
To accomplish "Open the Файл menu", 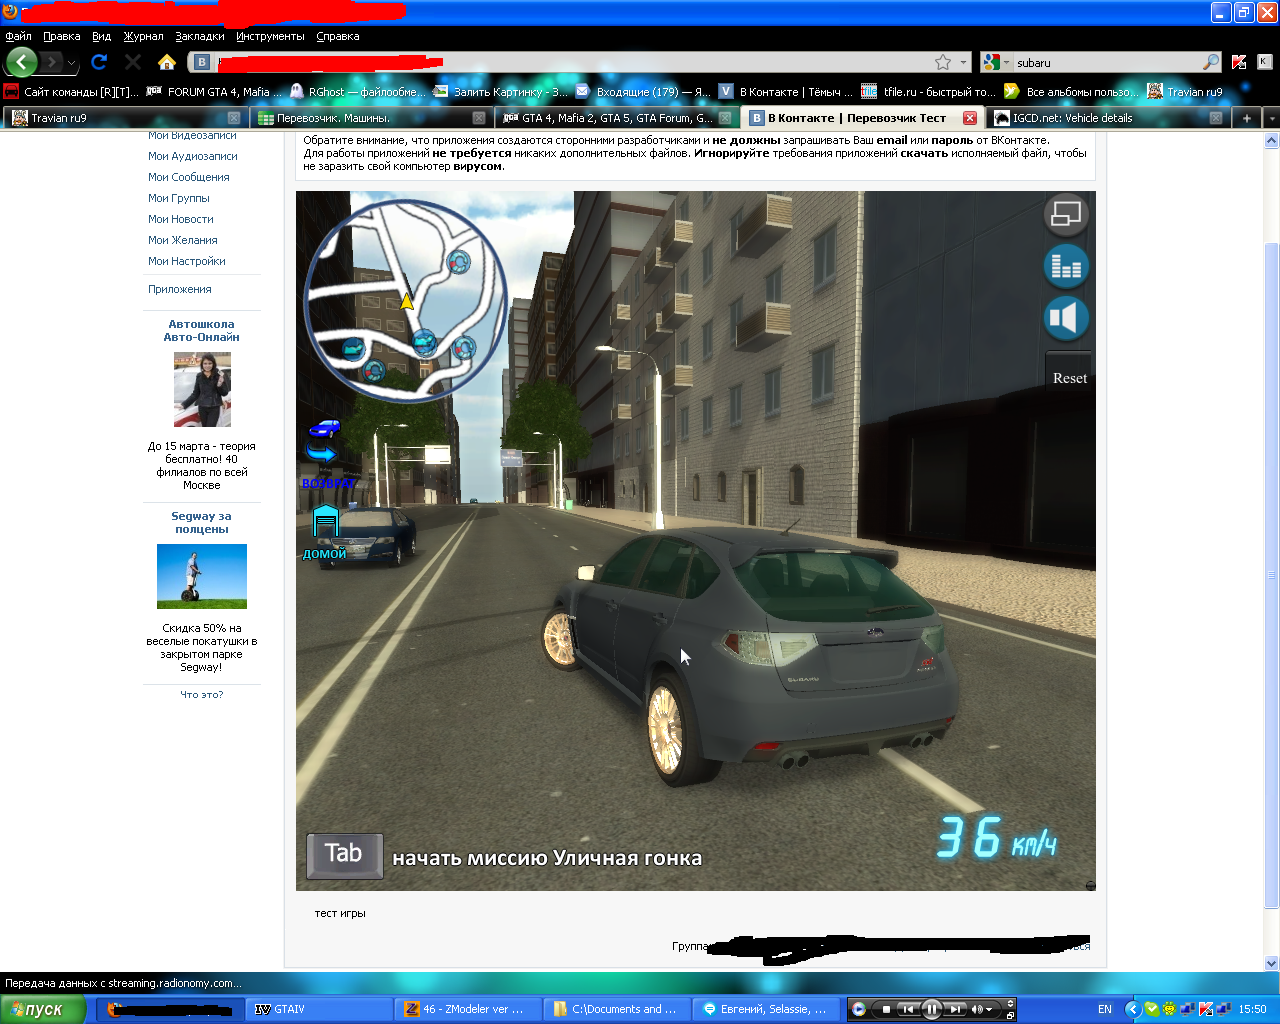I will (x=18, y=36).
